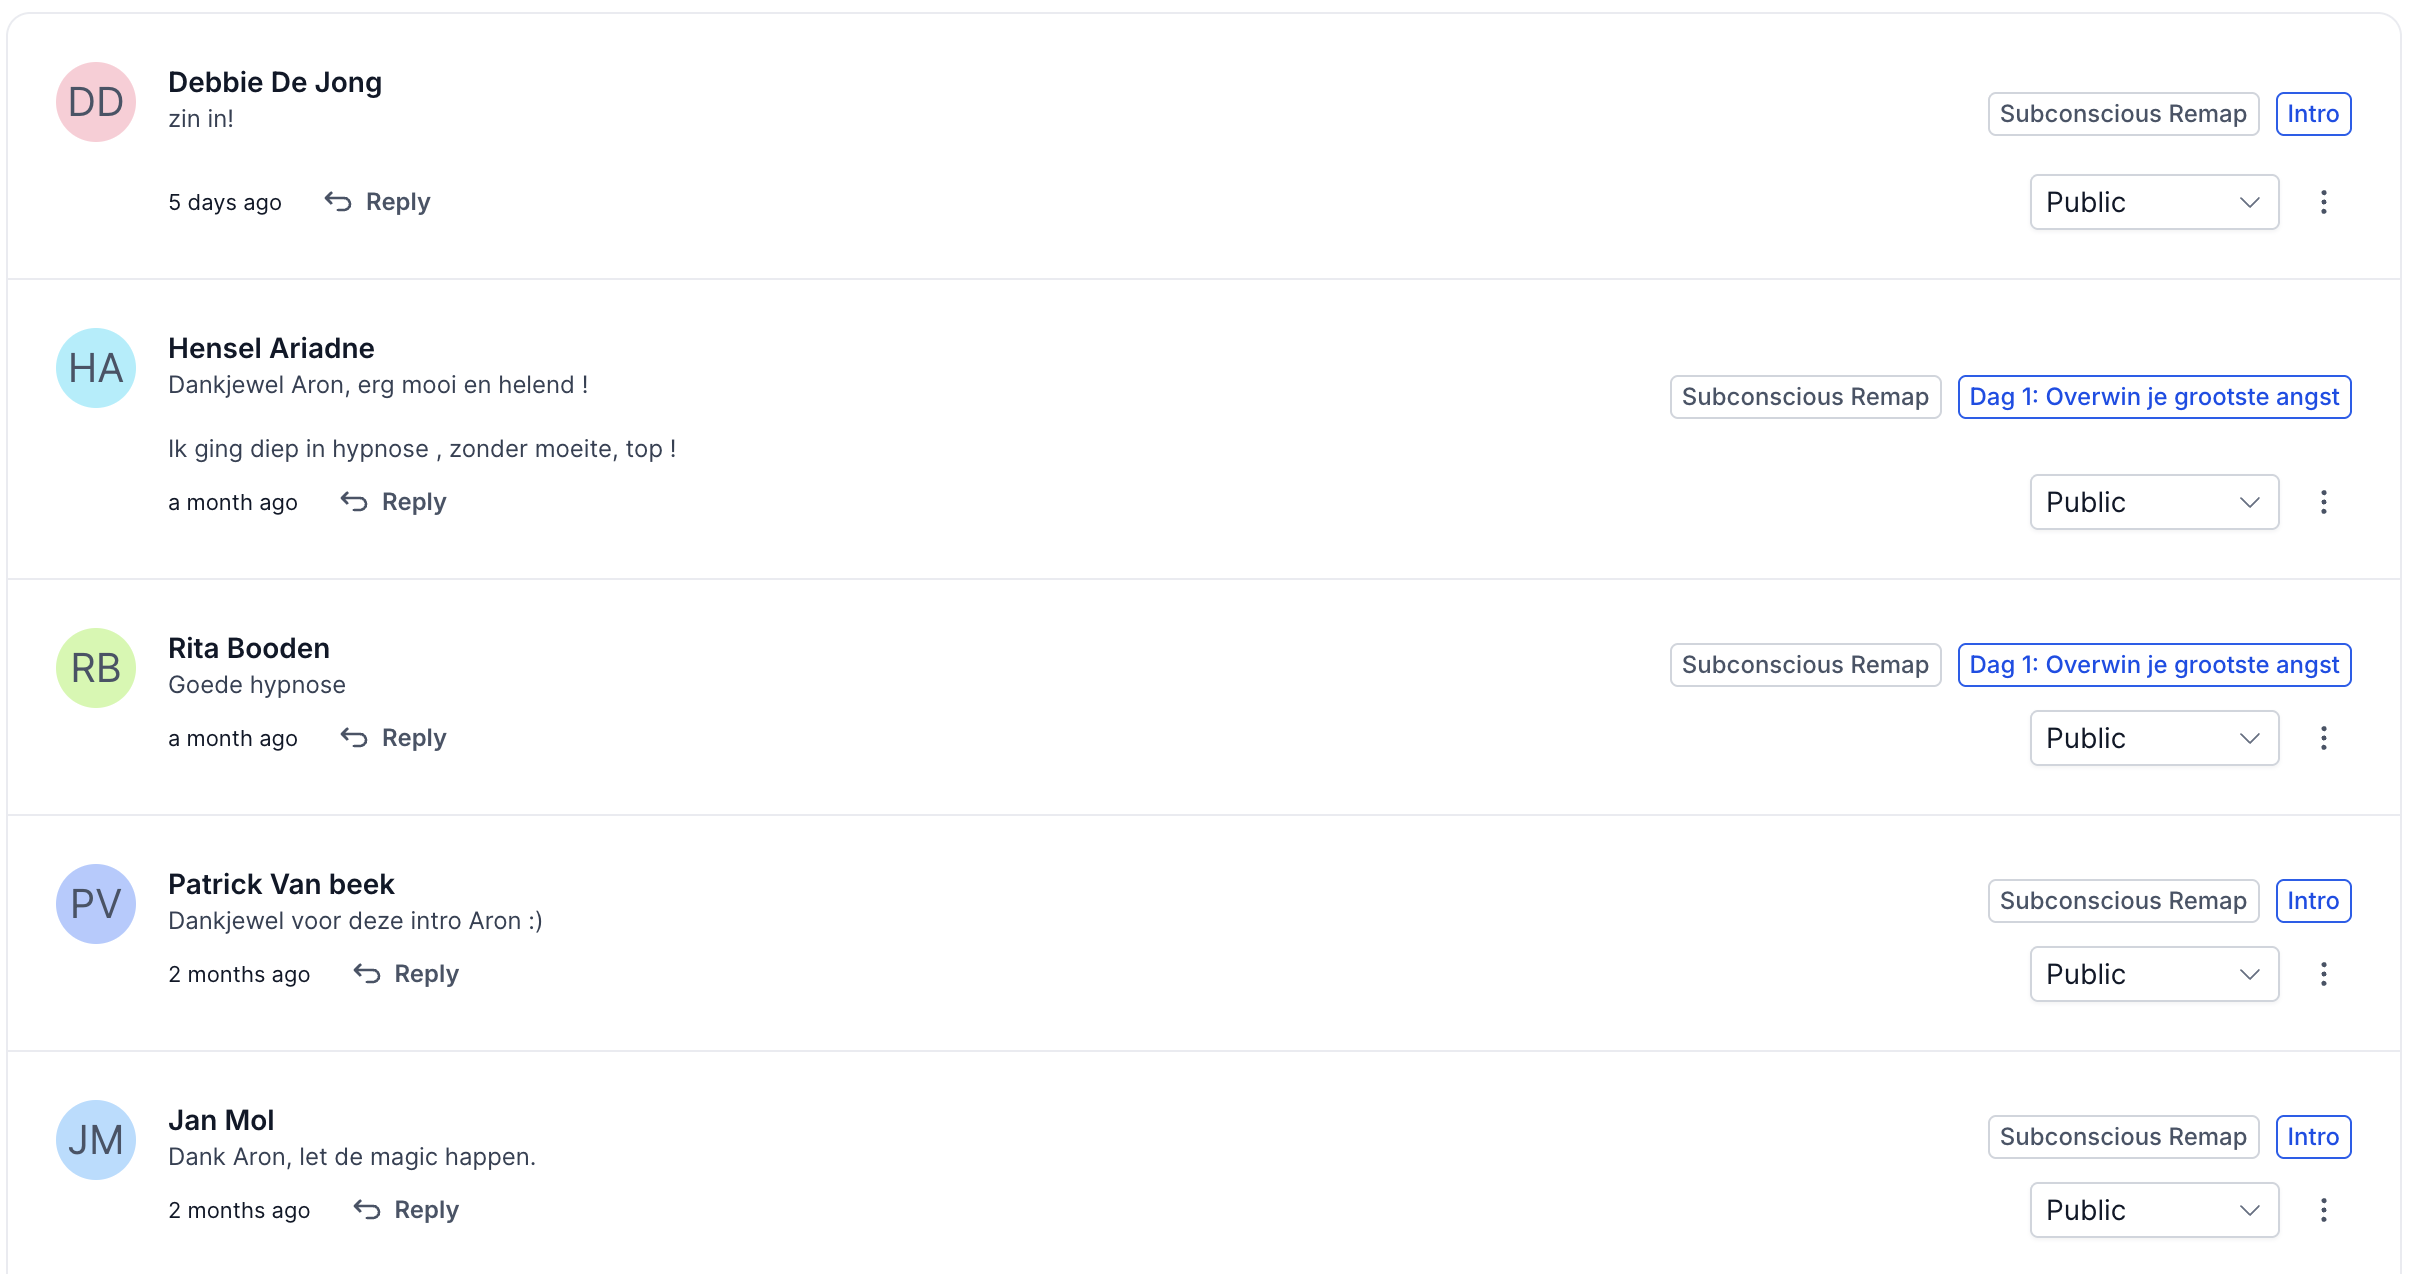Reply to Jan Mol's comment
The image size is (2410, 1274).
[406, 1210]
